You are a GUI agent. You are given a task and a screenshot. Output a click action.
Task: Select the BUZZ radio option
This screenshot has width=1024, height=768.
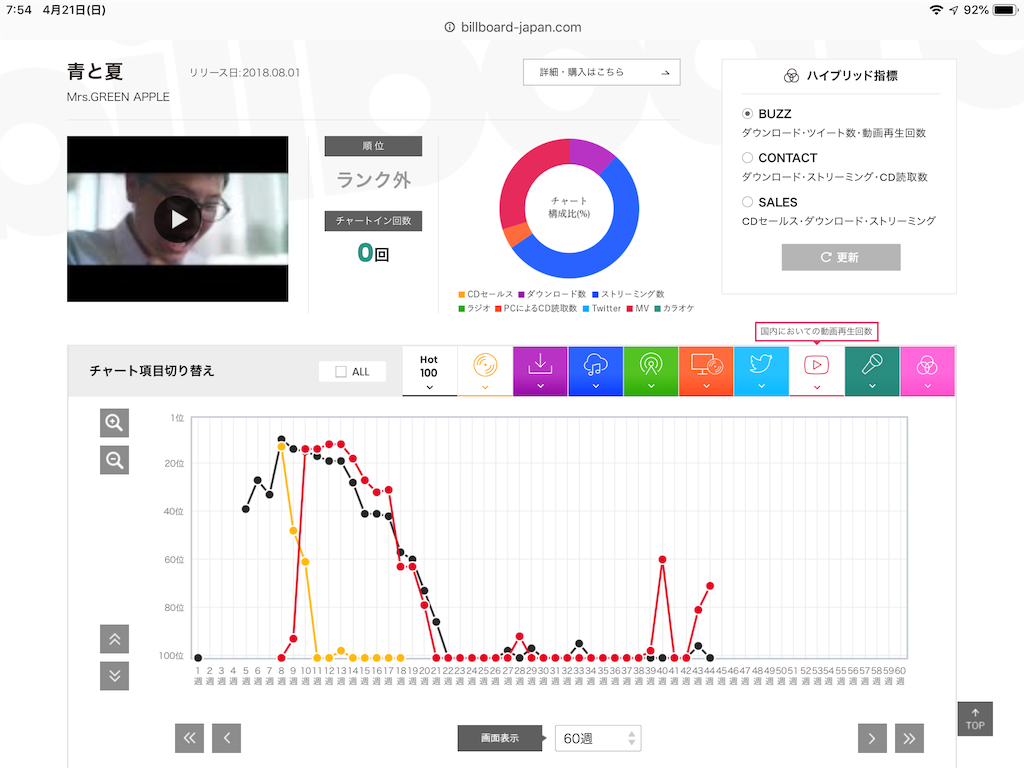pyautogui.click(x=747, y=114)
